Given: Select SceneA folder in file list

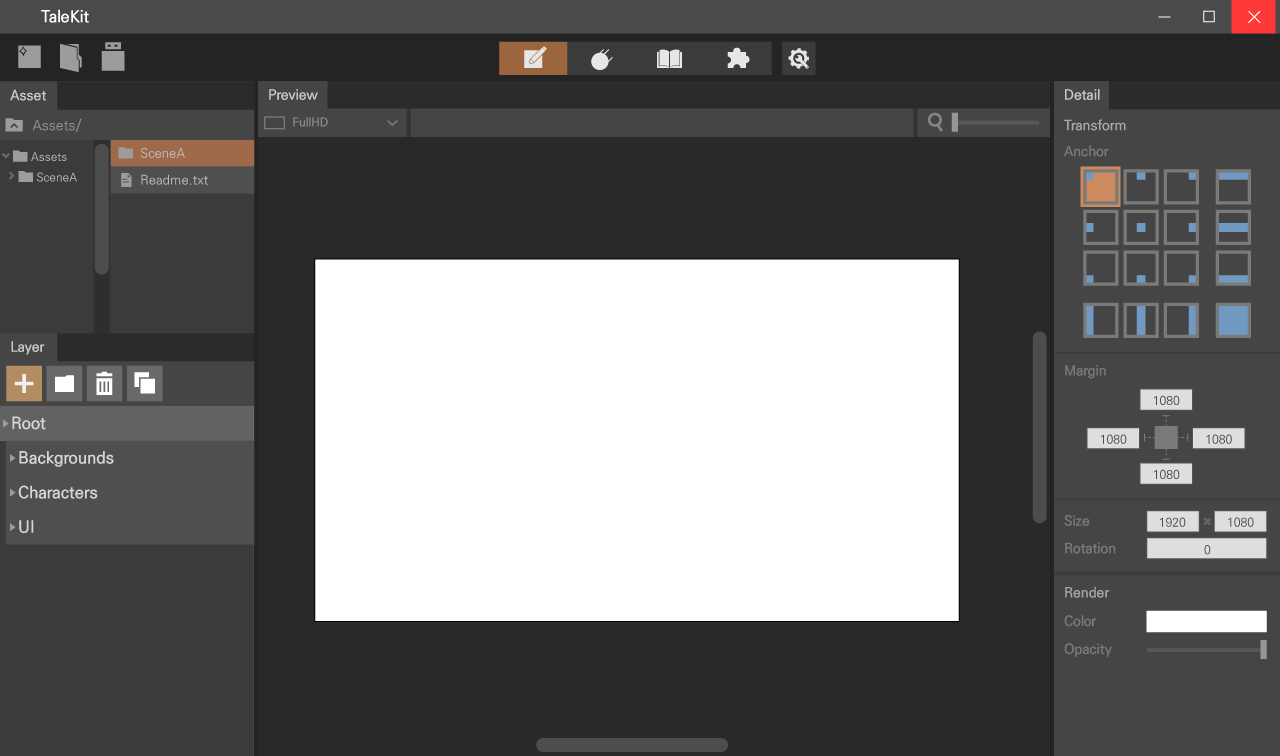Looking at the screenshot, I should (182, 153).
